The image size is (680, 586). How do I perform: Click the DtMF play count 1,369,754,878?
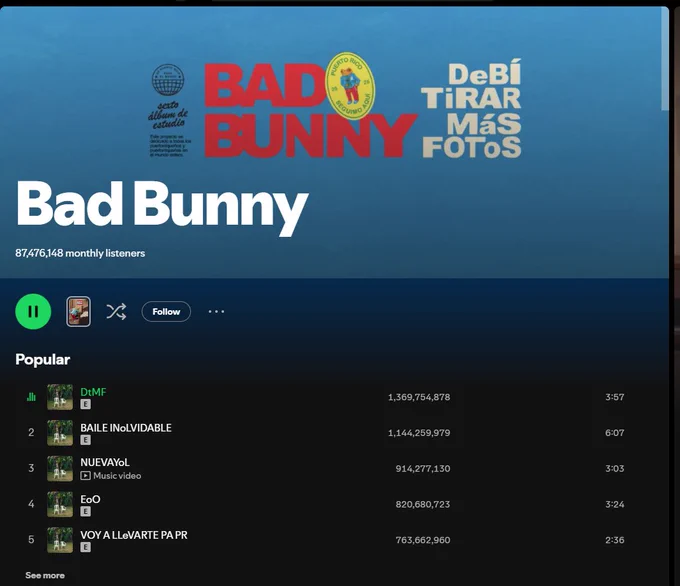pyautogui.click(x=419, y=397)
